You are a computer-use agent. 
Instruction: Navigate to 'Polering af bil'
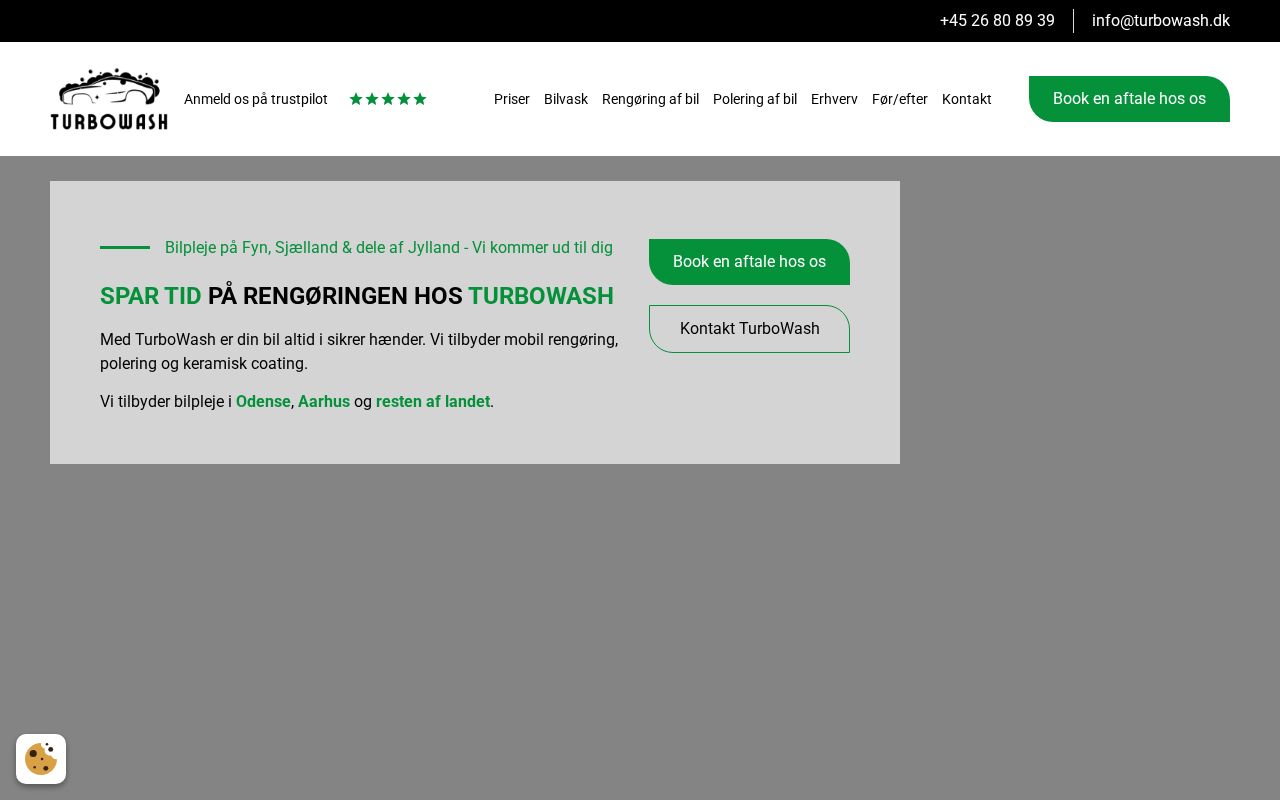pos(755,99)
